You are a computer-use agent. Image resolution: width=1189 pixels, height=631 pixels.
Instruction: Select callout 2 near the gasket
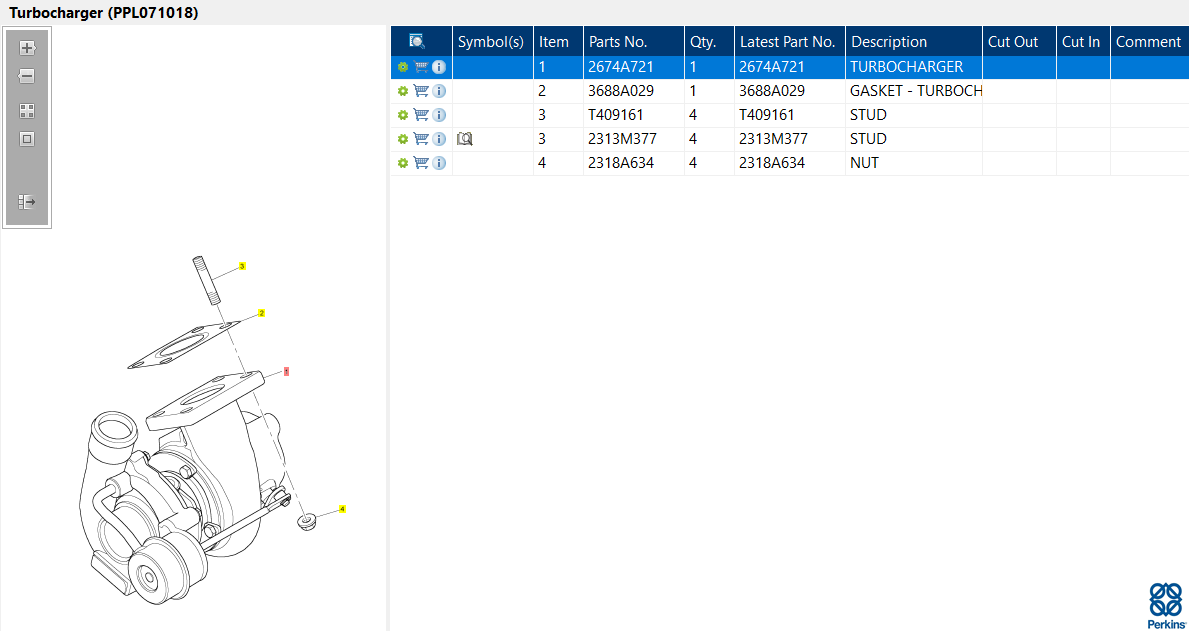tap(262, 312)
